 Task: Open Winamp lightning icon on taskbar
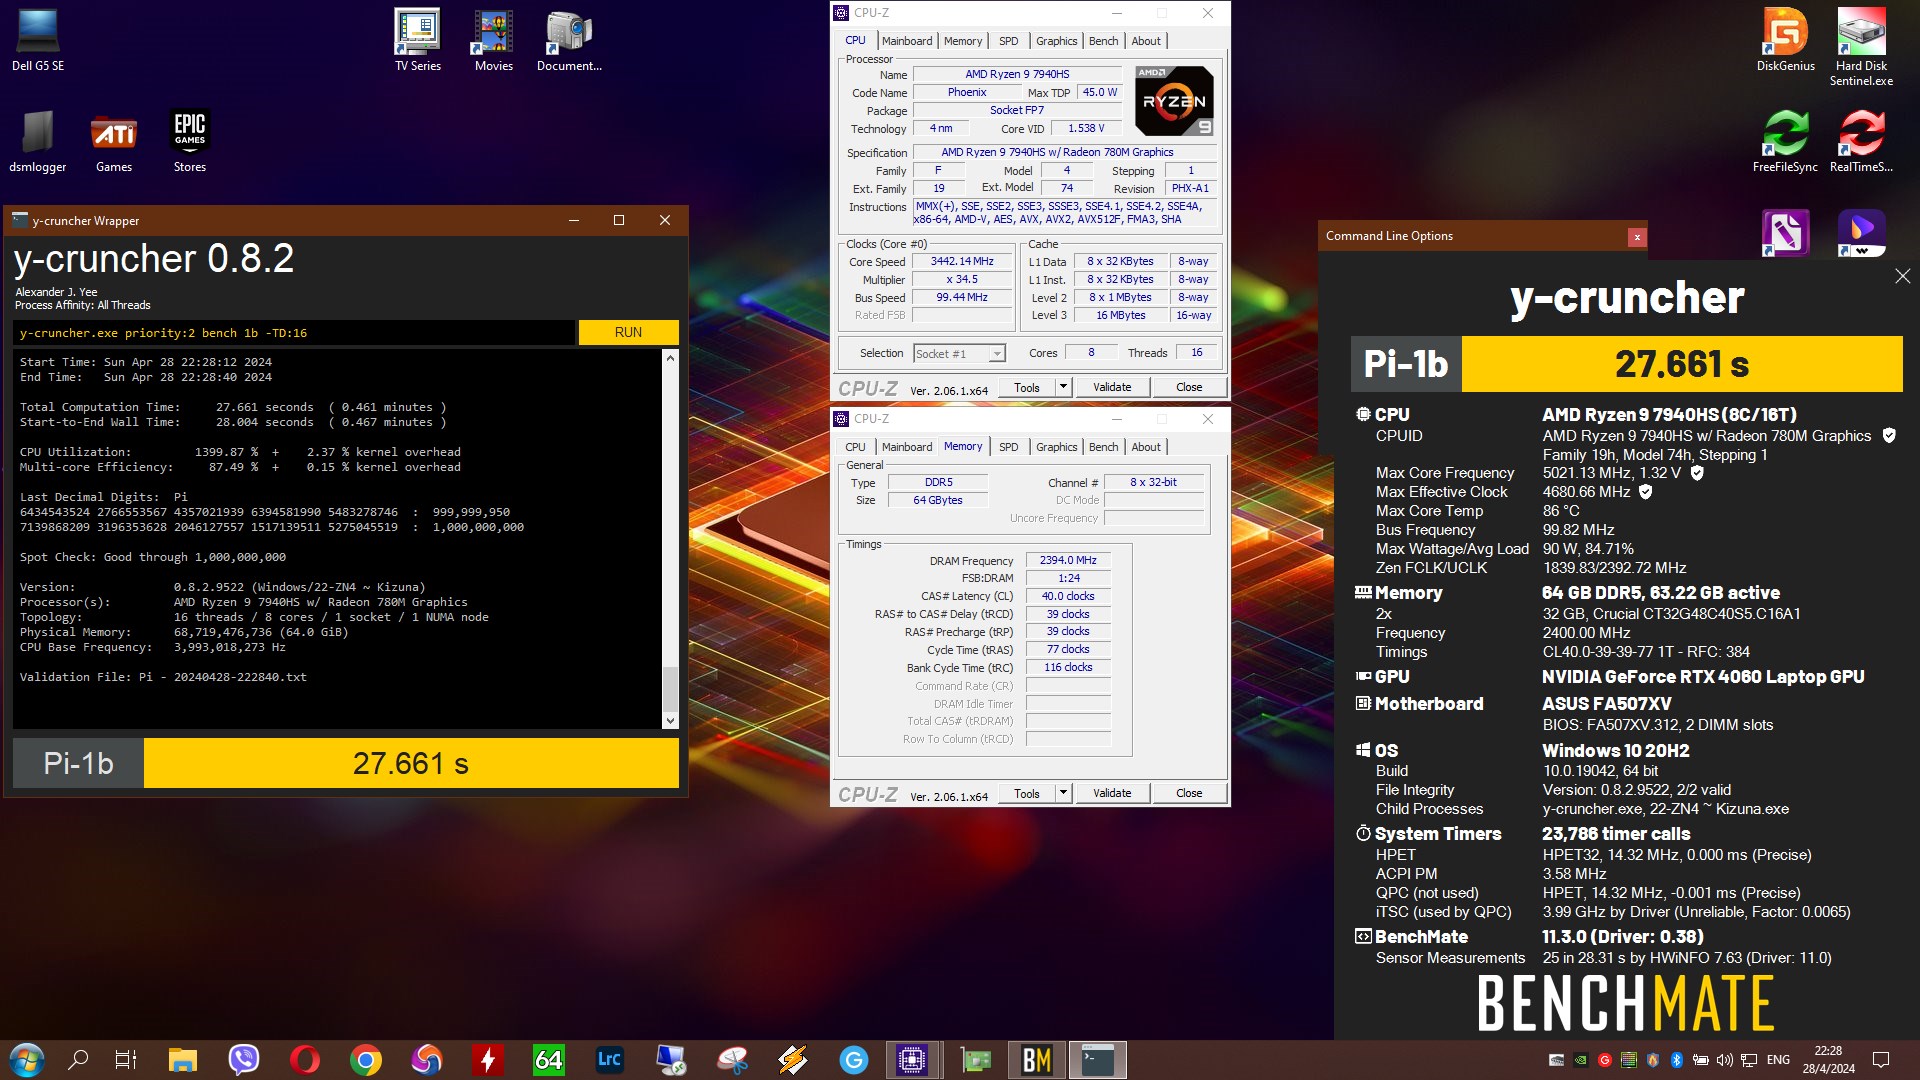click(x=793, y=1060)
